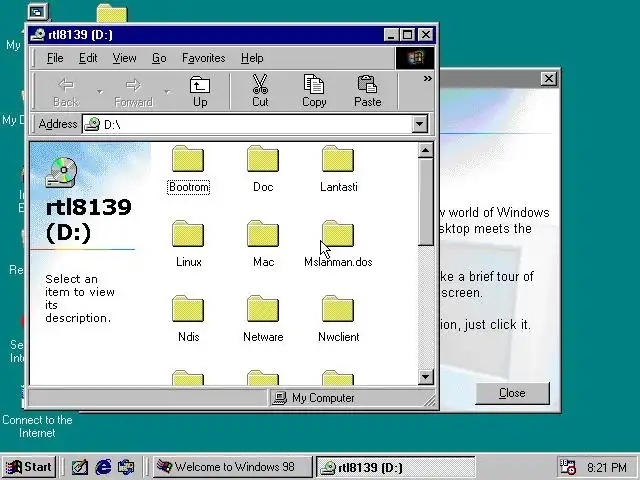The height and width of the screenshot is (480, 640).
Task: Click the Back toolbar button
Action: coord(66,91)
